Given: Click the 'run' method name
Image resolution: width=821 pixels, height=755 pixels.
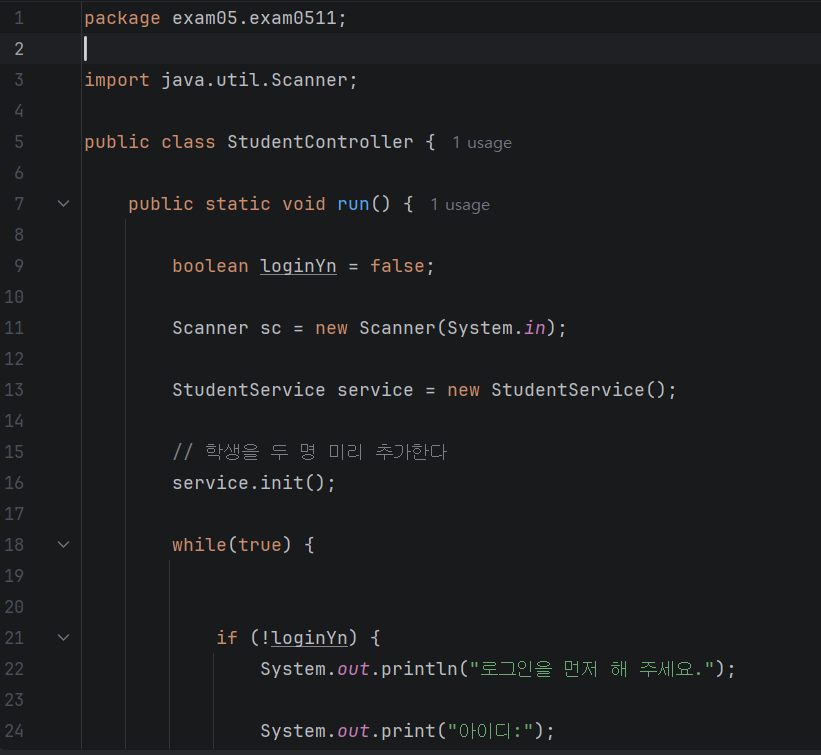Looking at the screenshot, I should pyautogui.click(x=353, y=204).
